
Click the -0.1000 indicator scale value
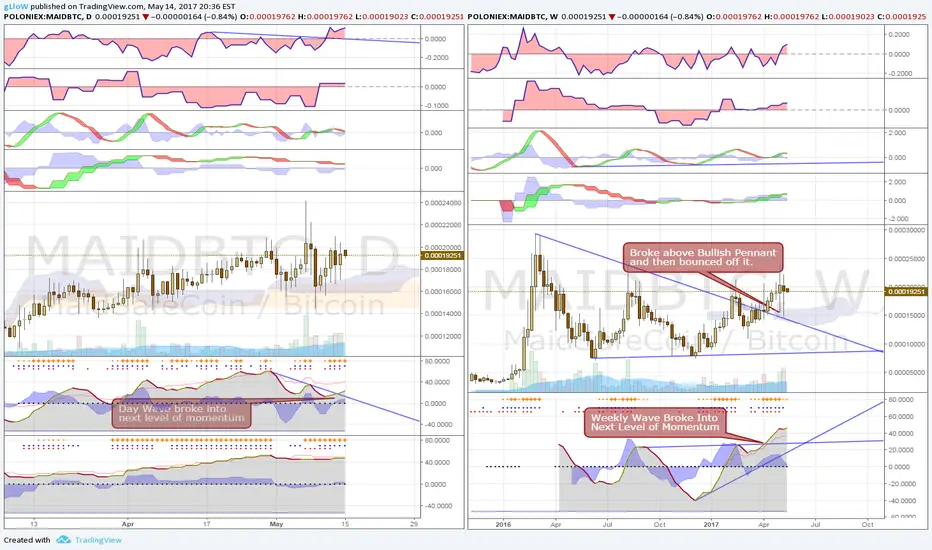(x=435, y=106)
